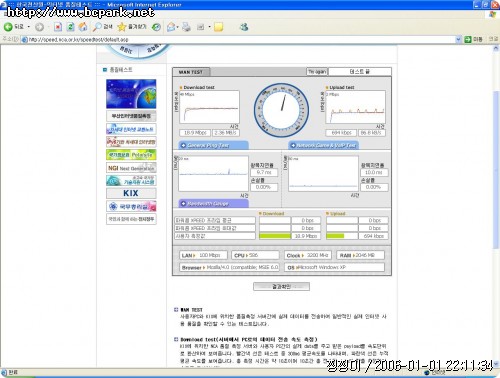Click the status bar page icon

(4, 372)
